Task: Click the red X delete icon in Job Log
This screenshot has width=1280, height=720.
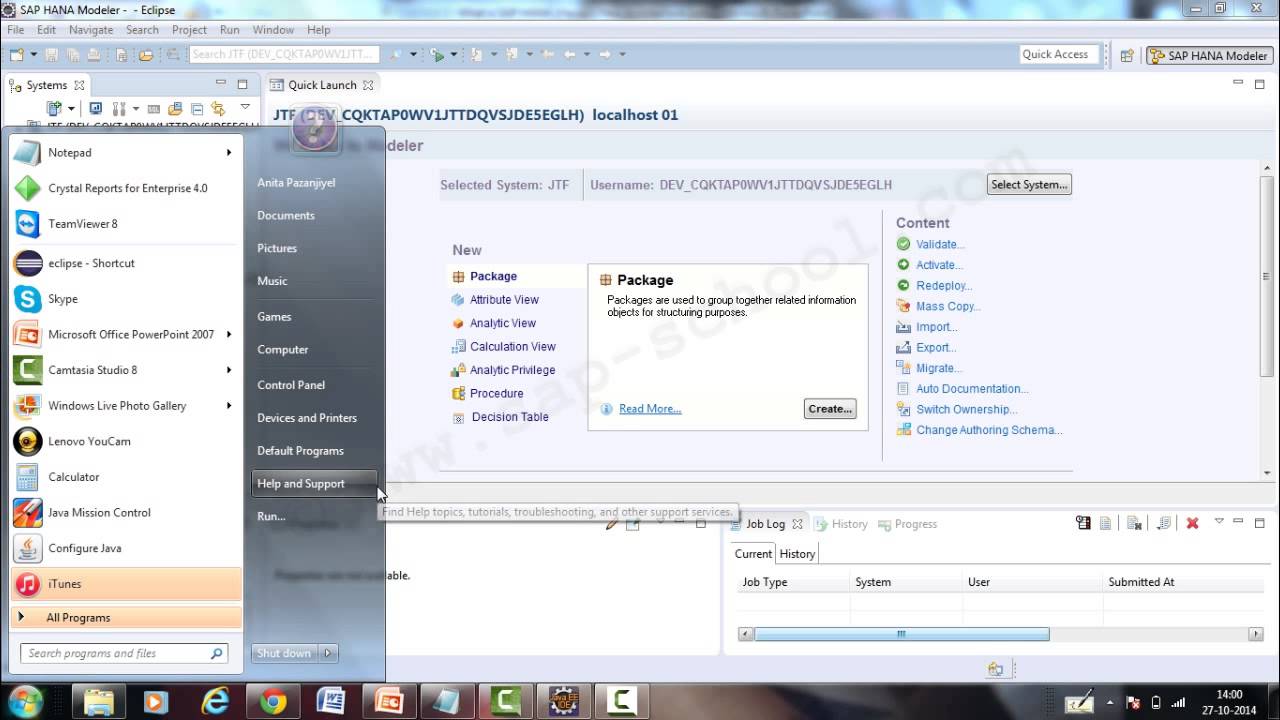Action: pyautogui.click(x=1192, y=523)
